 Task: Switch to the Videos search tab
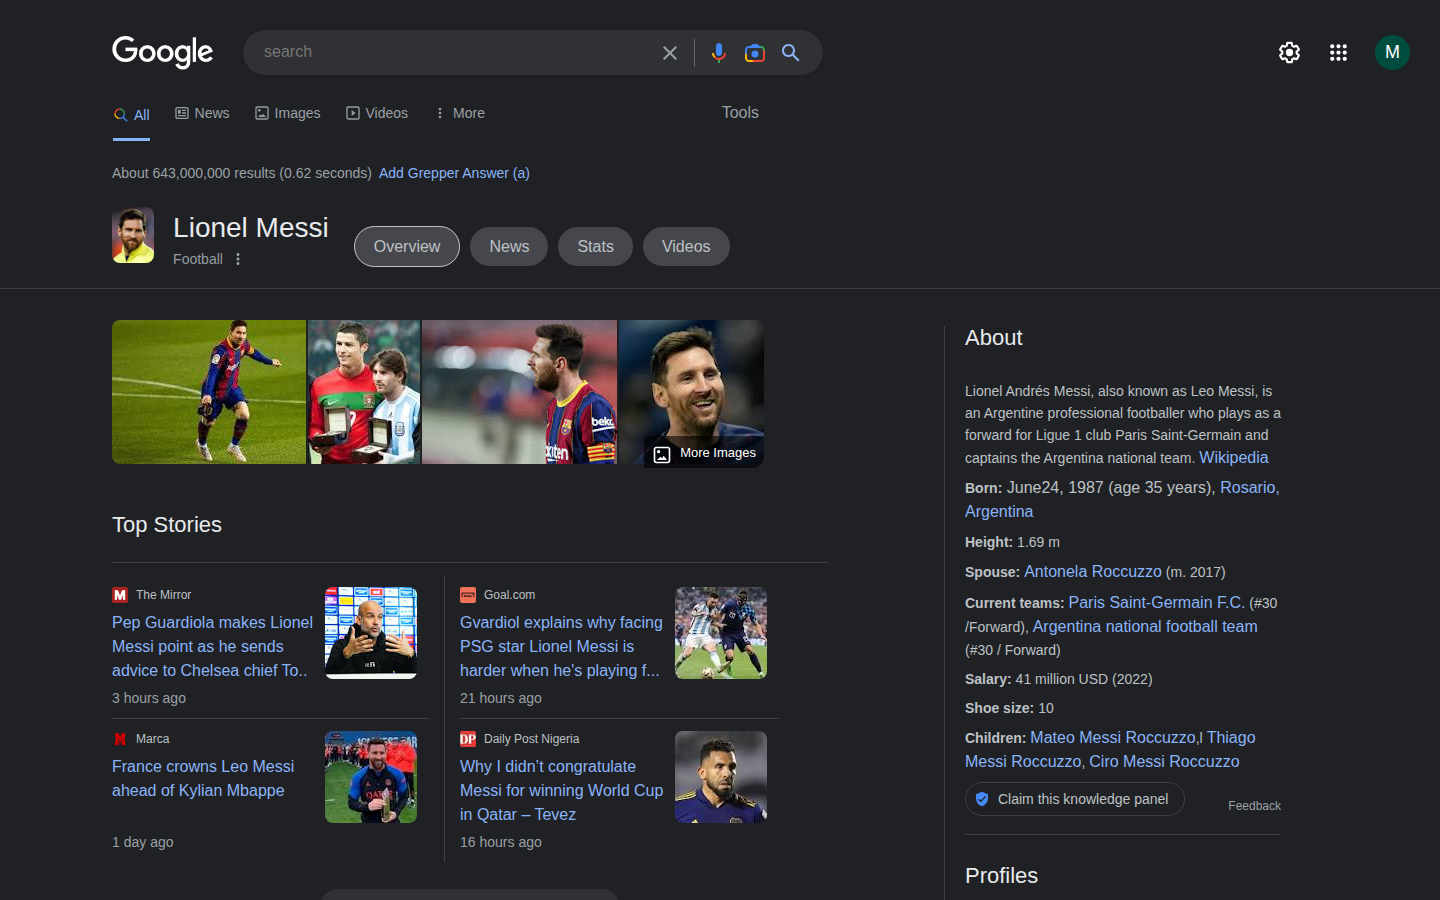coord(377,113)
